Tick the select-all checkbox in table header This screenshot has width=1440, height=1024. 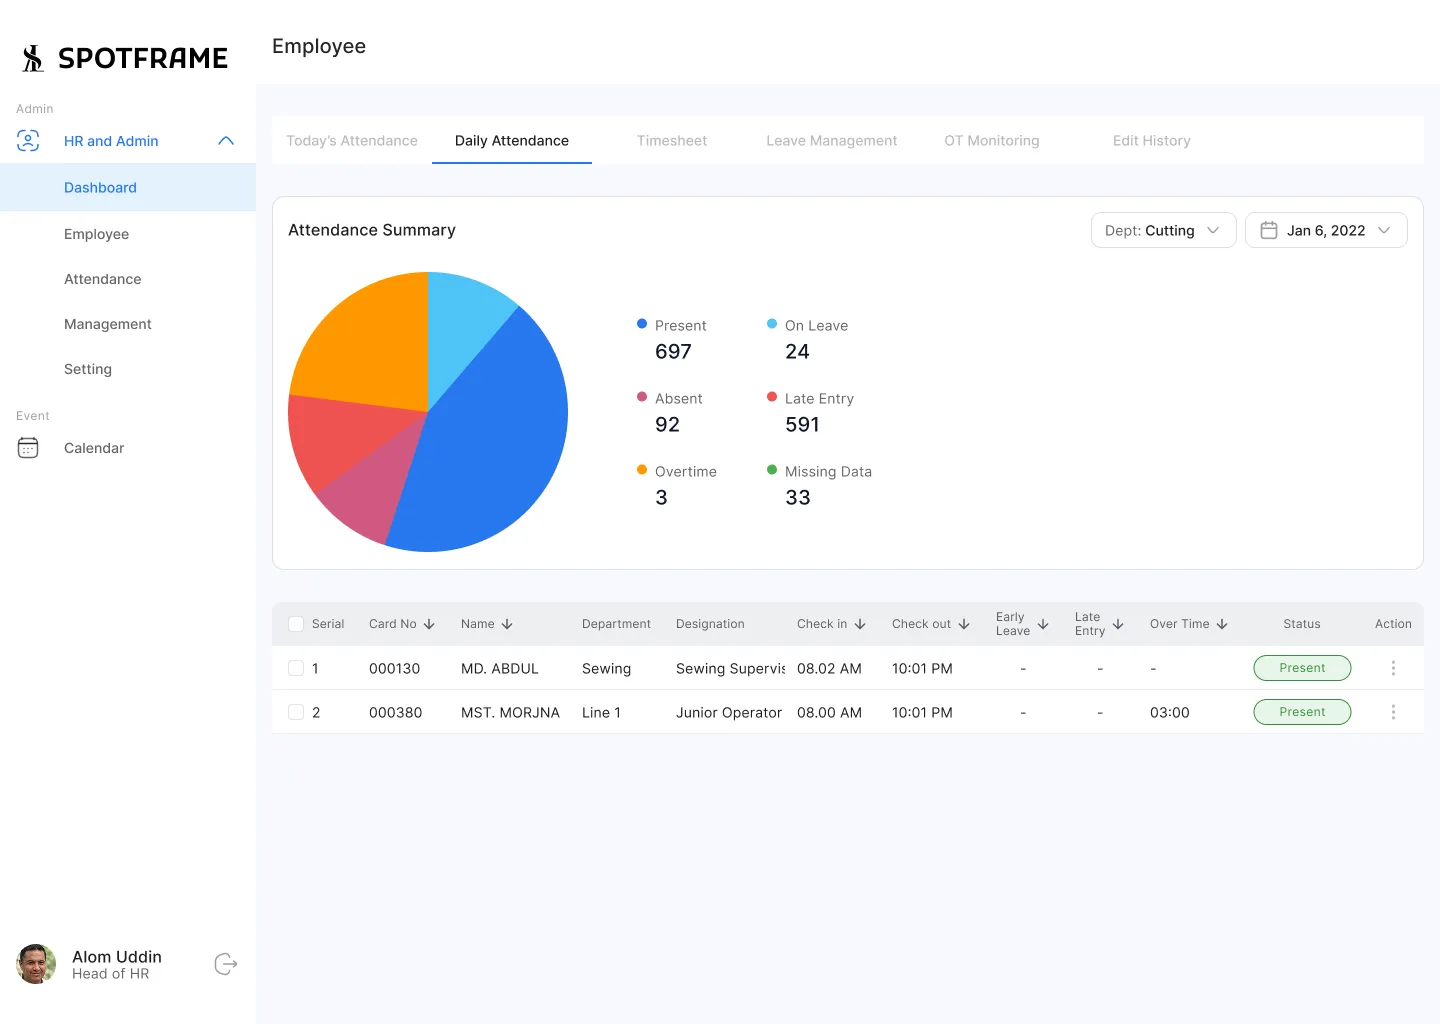(x=296, y=624)
